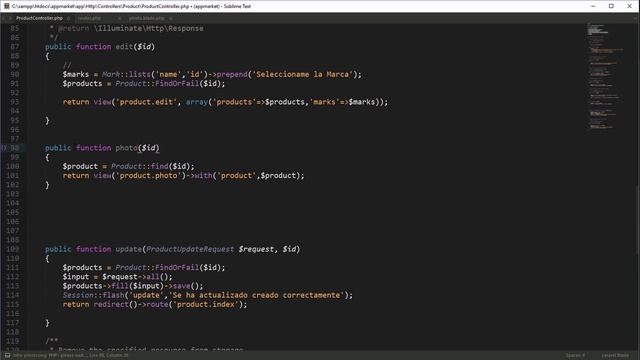Switch to the photo.blade.php tab
Screen dimensions: 640x360
[147, 18]
